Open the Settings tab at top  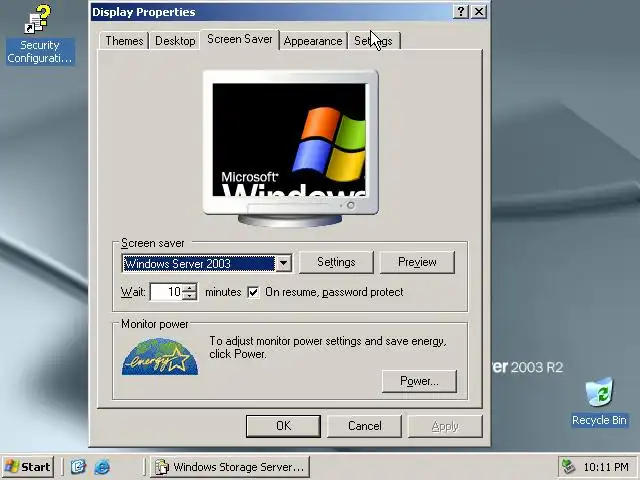(x=373, y=41)
